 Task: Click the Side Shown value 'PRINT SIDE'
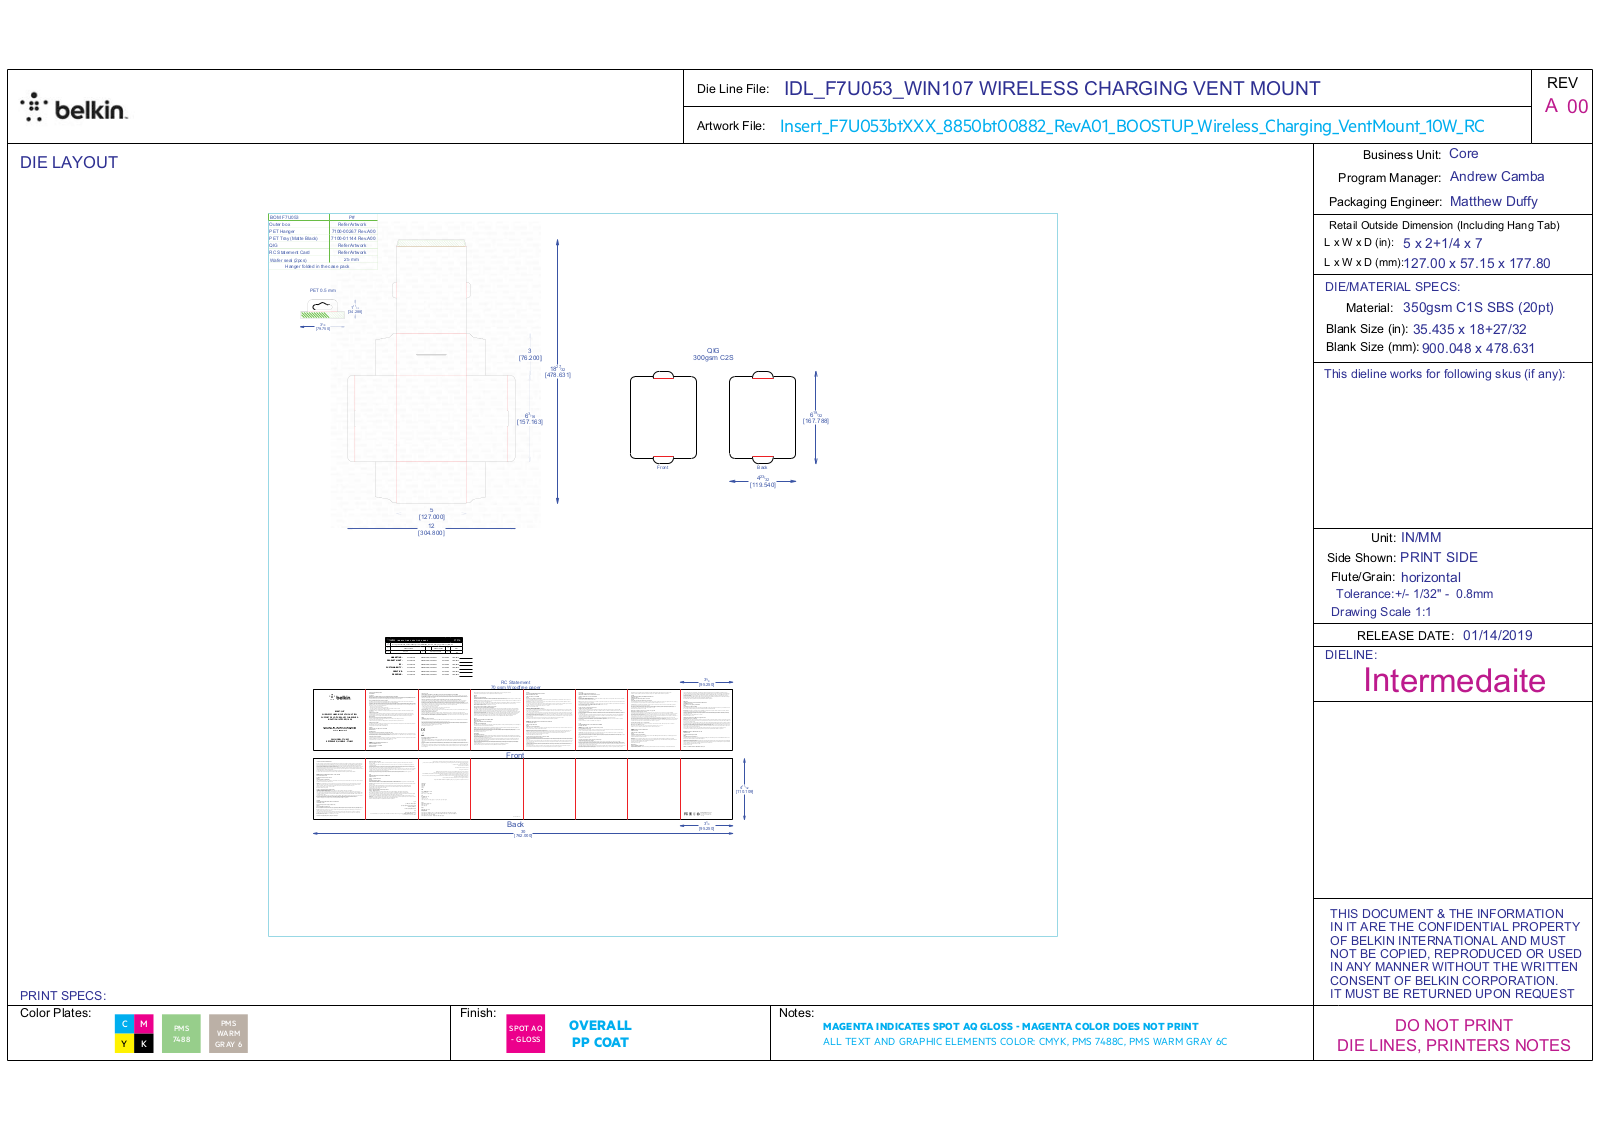[1438, 557]
